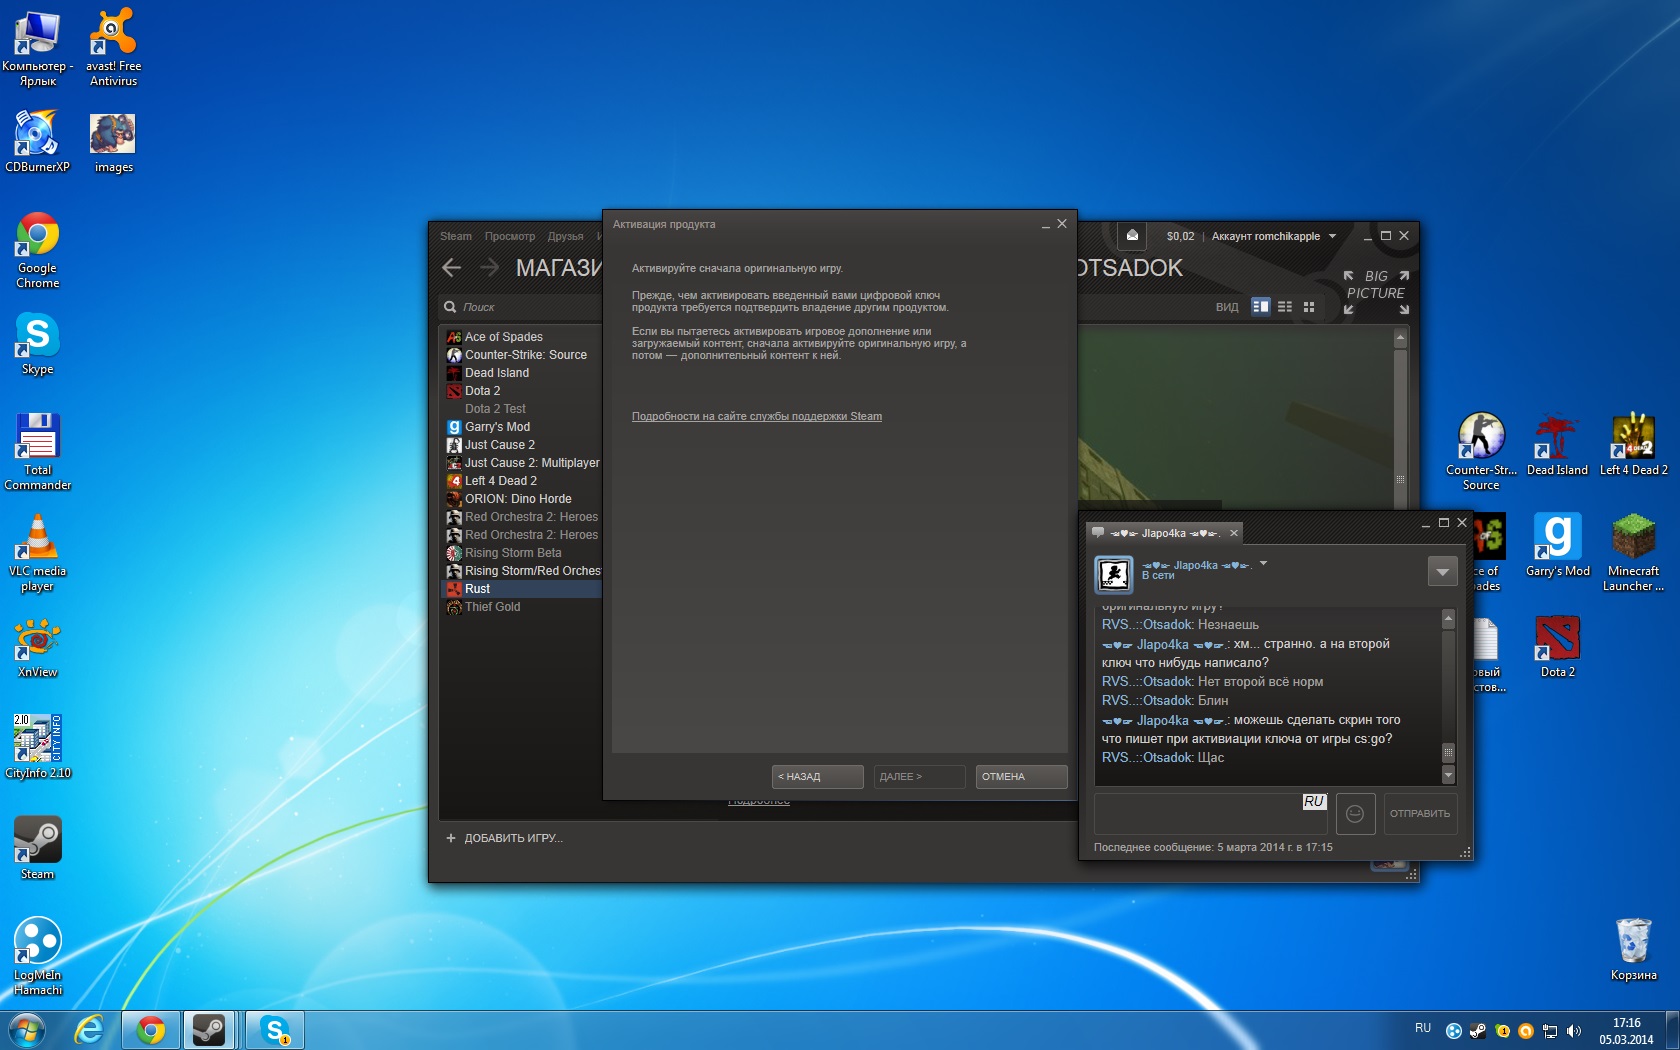
Task: Click ОТПРАВИТЬ send button
Action: pos(1420,814)
